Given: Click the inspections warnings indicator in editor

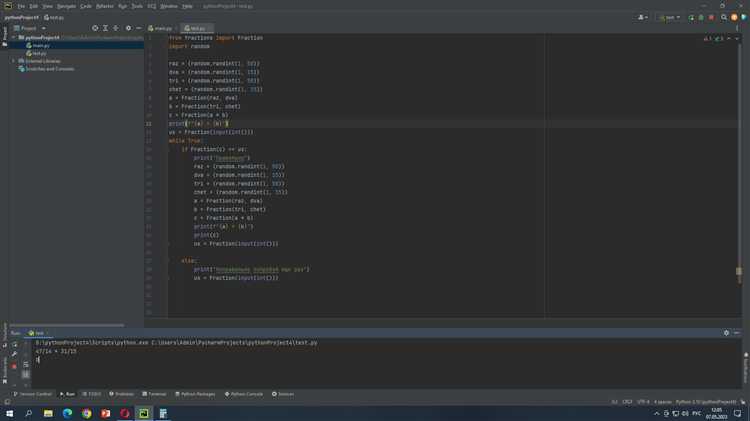Looking at the screenshot, I should click(714, 38).
